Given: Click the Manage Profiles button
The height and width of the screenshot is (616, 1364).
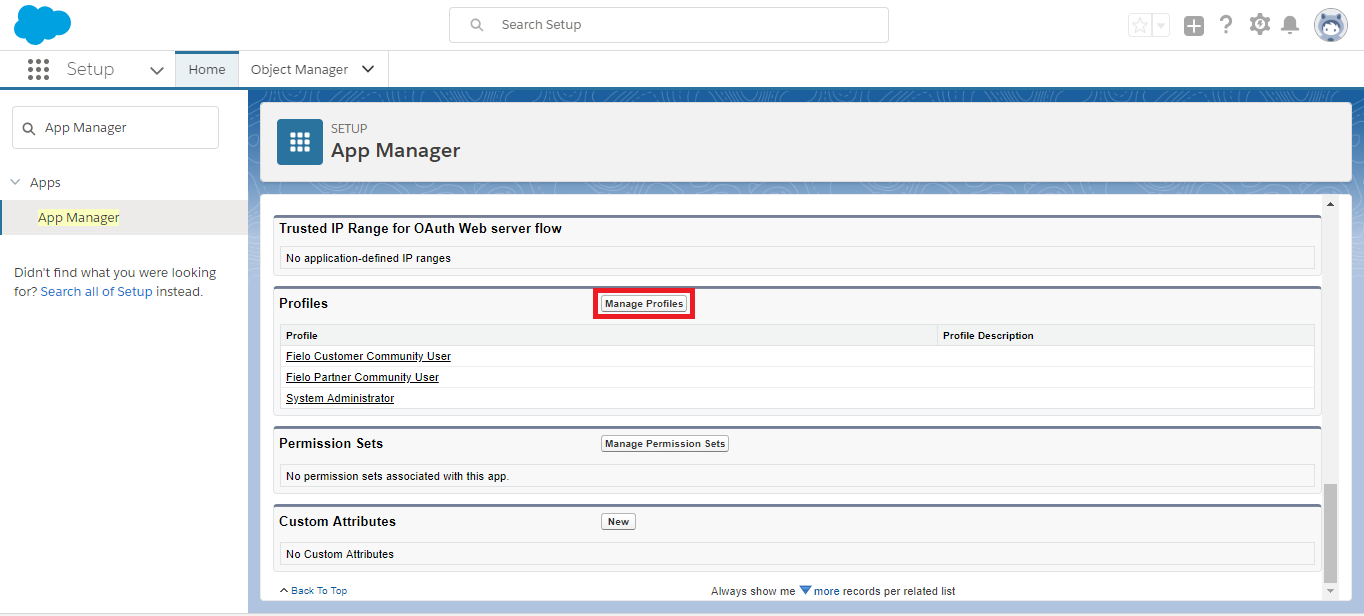Looking at the screenshot, I should click(x=644, y=304).
